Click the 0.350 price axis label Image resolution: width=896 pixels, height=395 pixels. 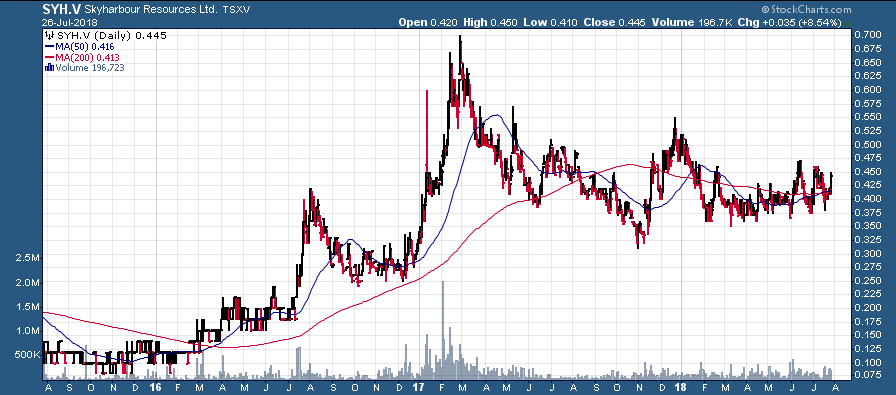click(867, 226)
